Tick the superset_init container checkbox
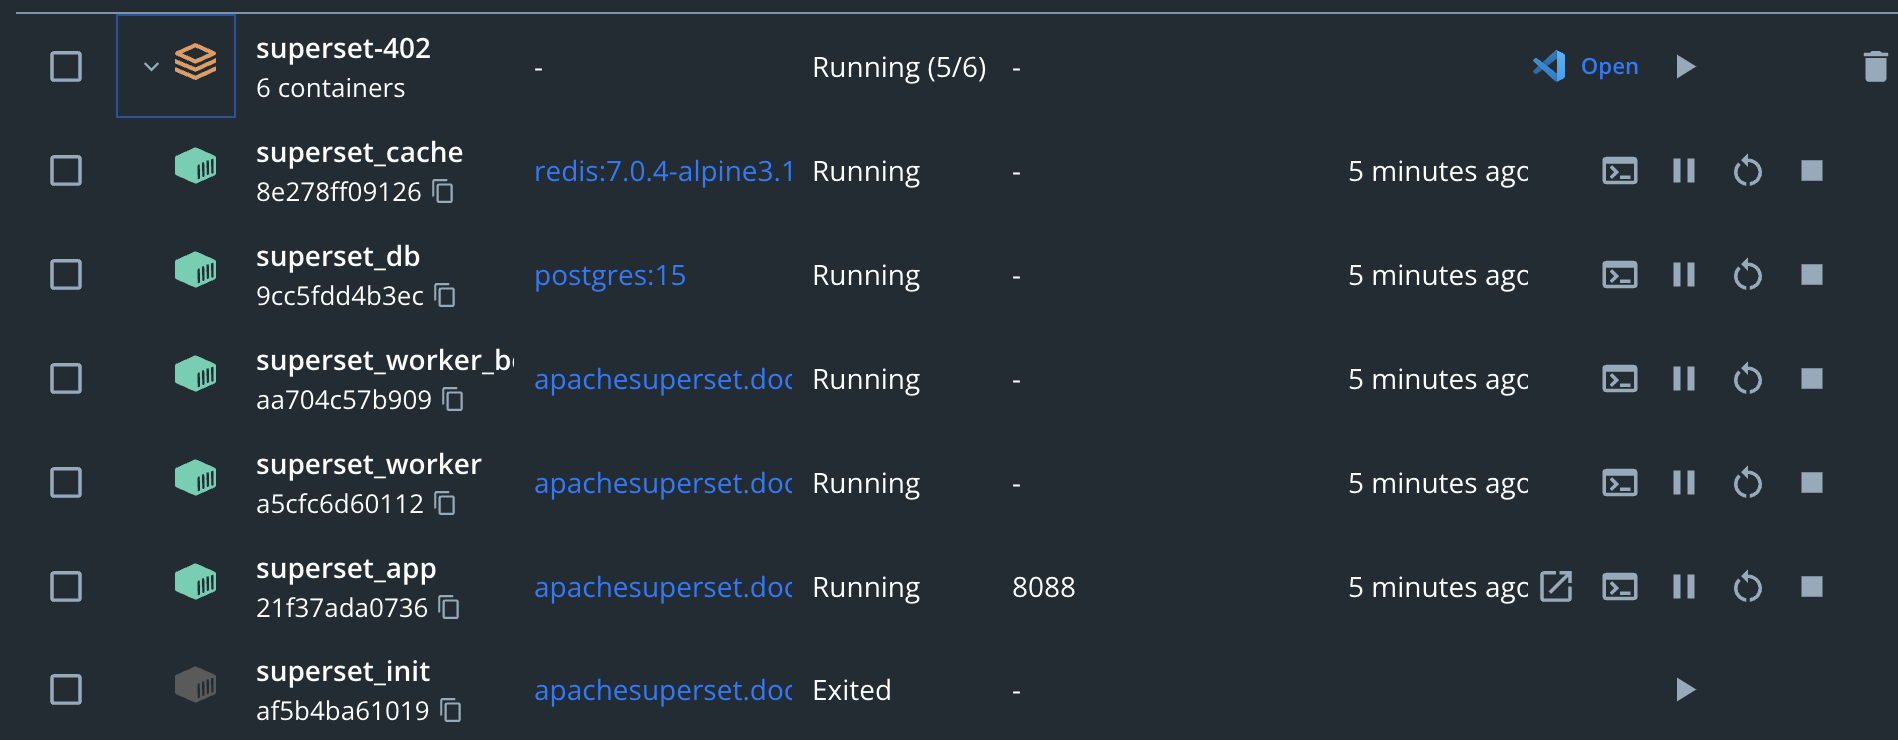 point(65,690)
